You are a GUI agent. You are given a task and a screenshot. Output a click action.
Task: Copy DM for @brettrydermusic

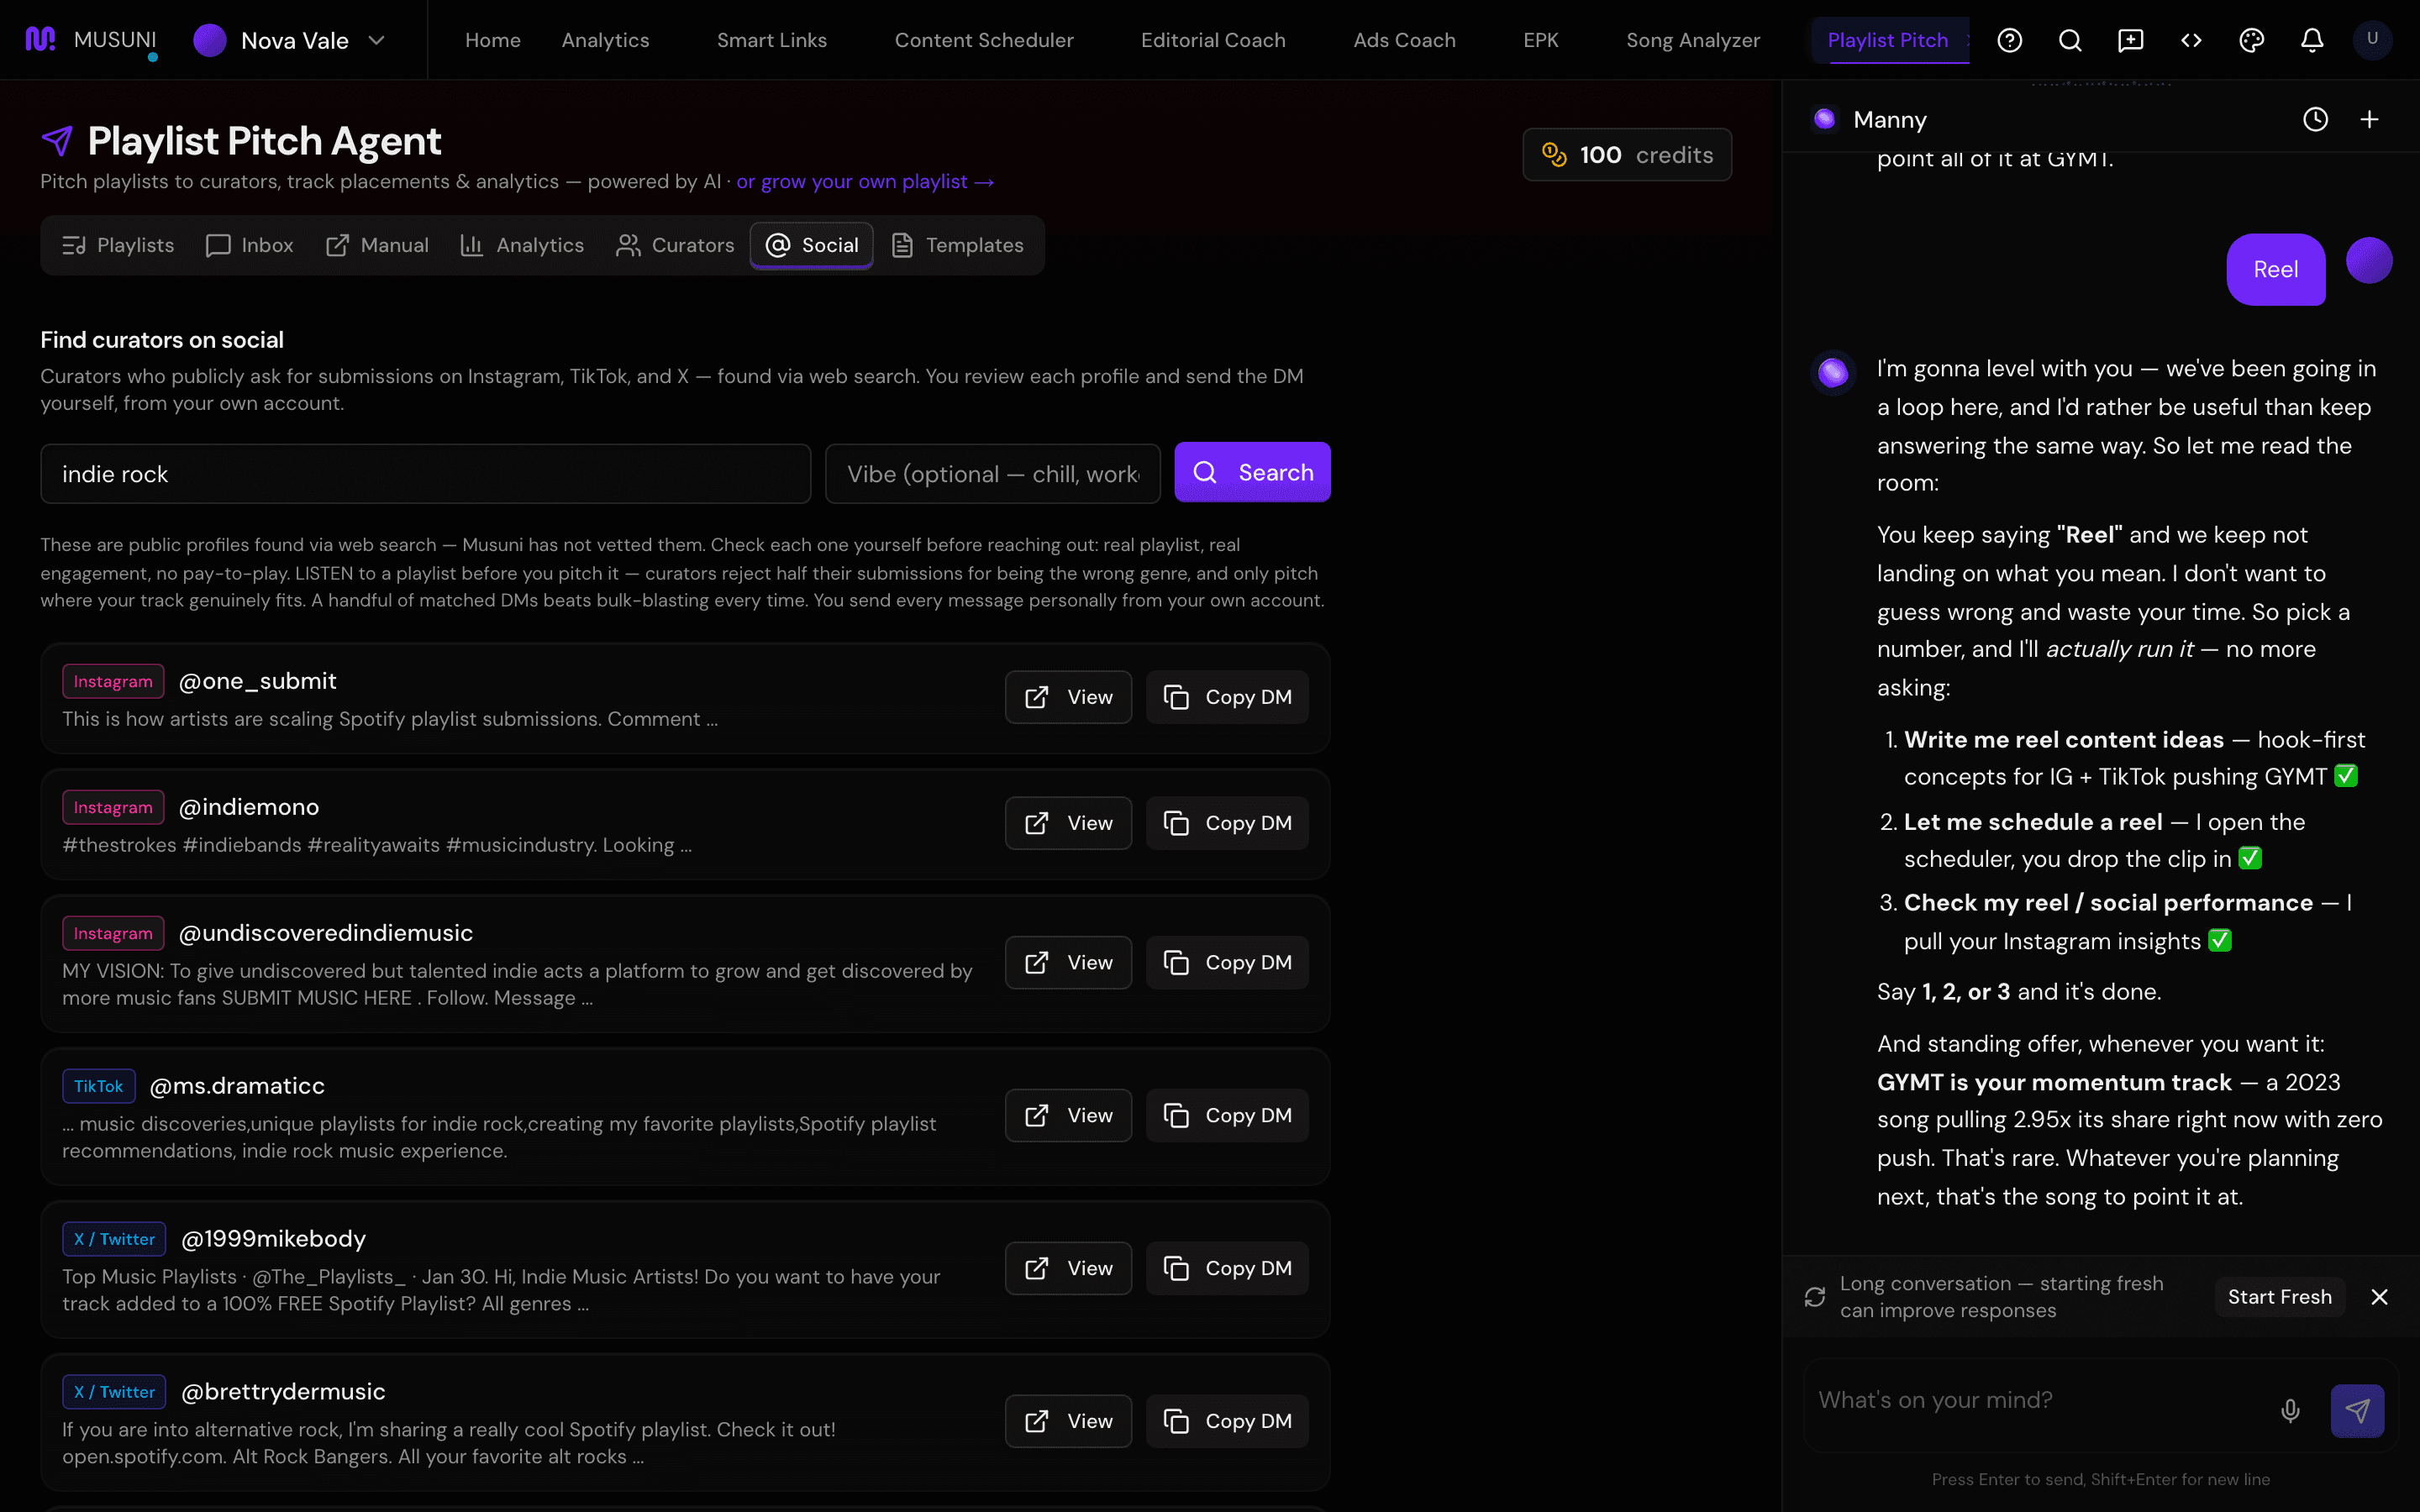click(x=1227, y=1421)
